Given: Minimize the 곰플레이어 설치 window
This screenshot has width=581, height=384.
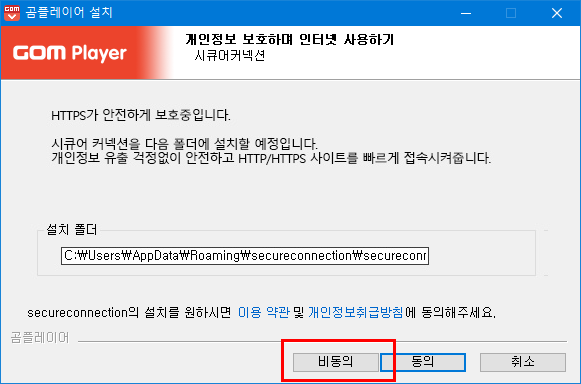Looking at the screenshot, I should pyautogui.click(x=466, y=13).
